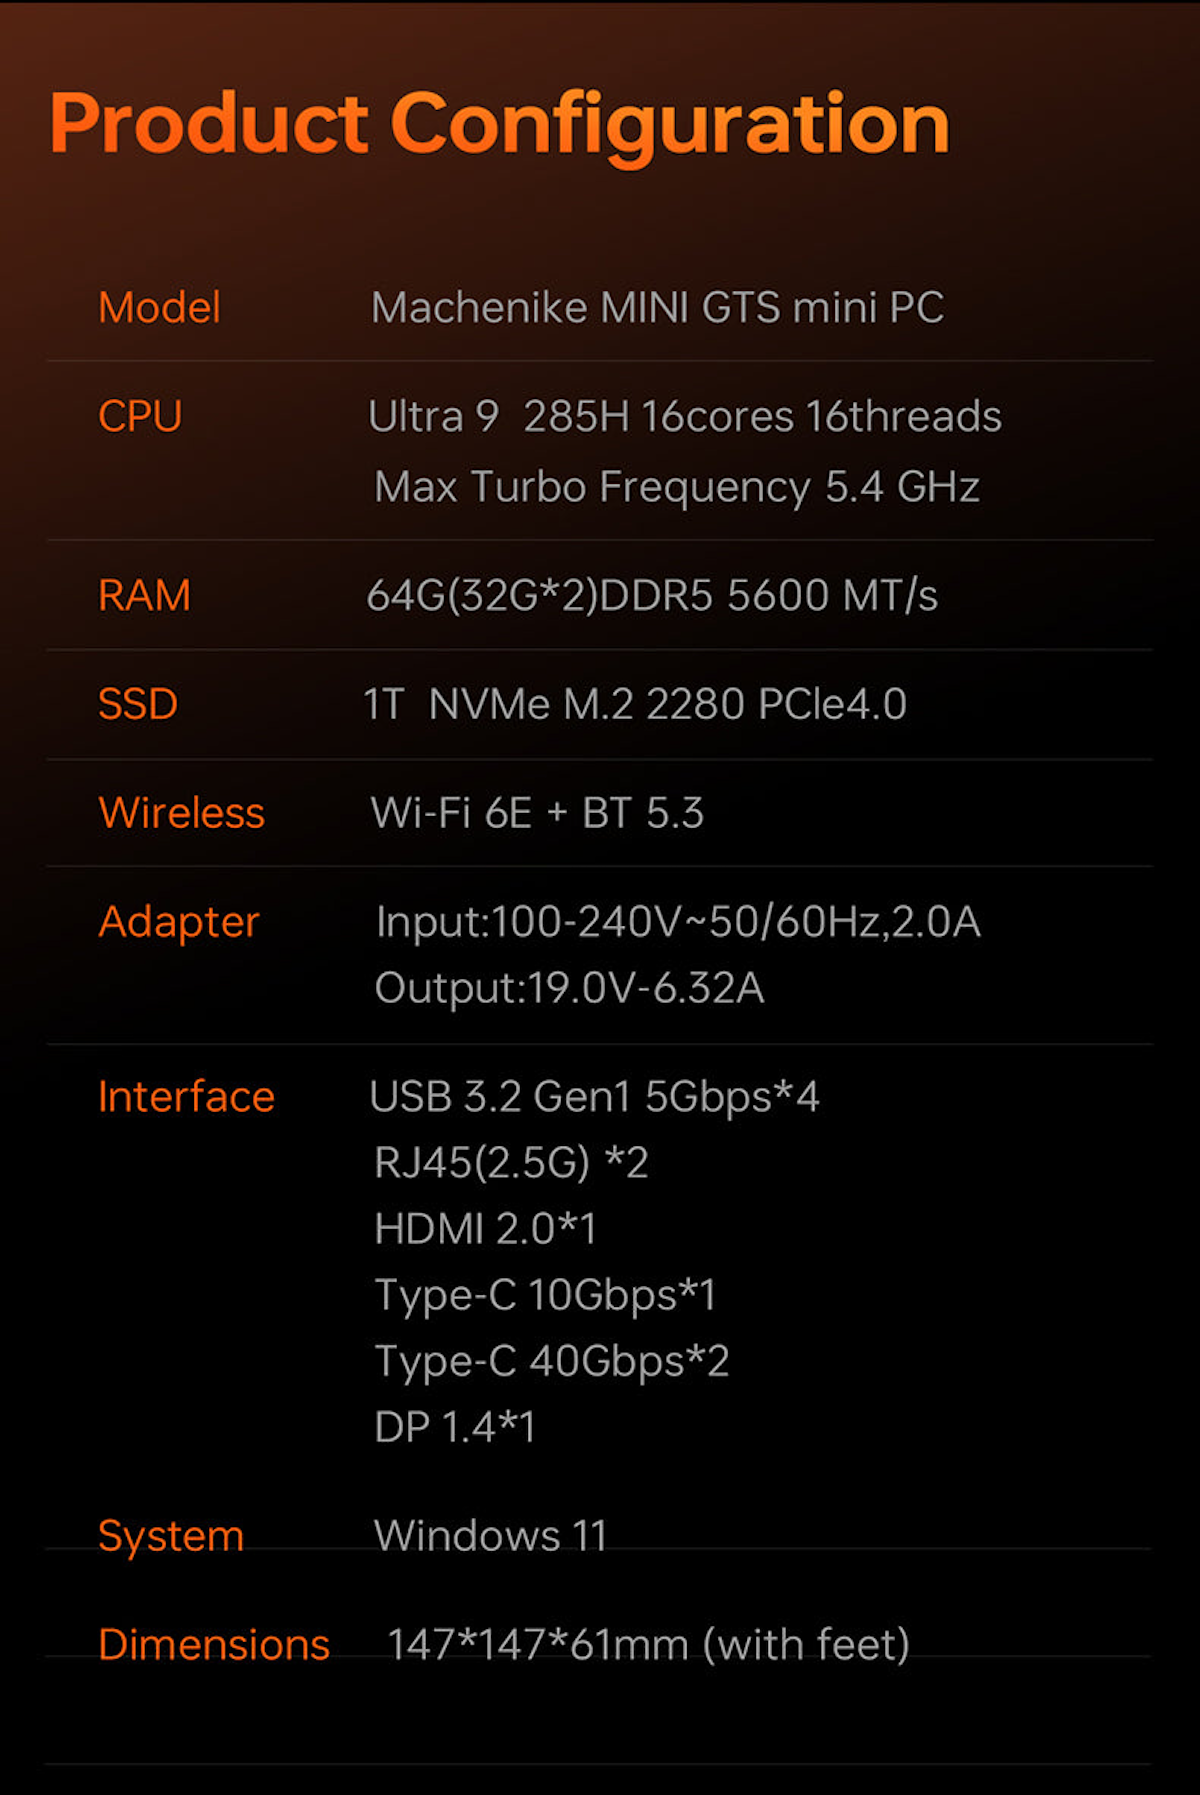Select the 64G DDR5 5600 MT/s value
Screen dimensions: 1200x1795
[651, 595]
